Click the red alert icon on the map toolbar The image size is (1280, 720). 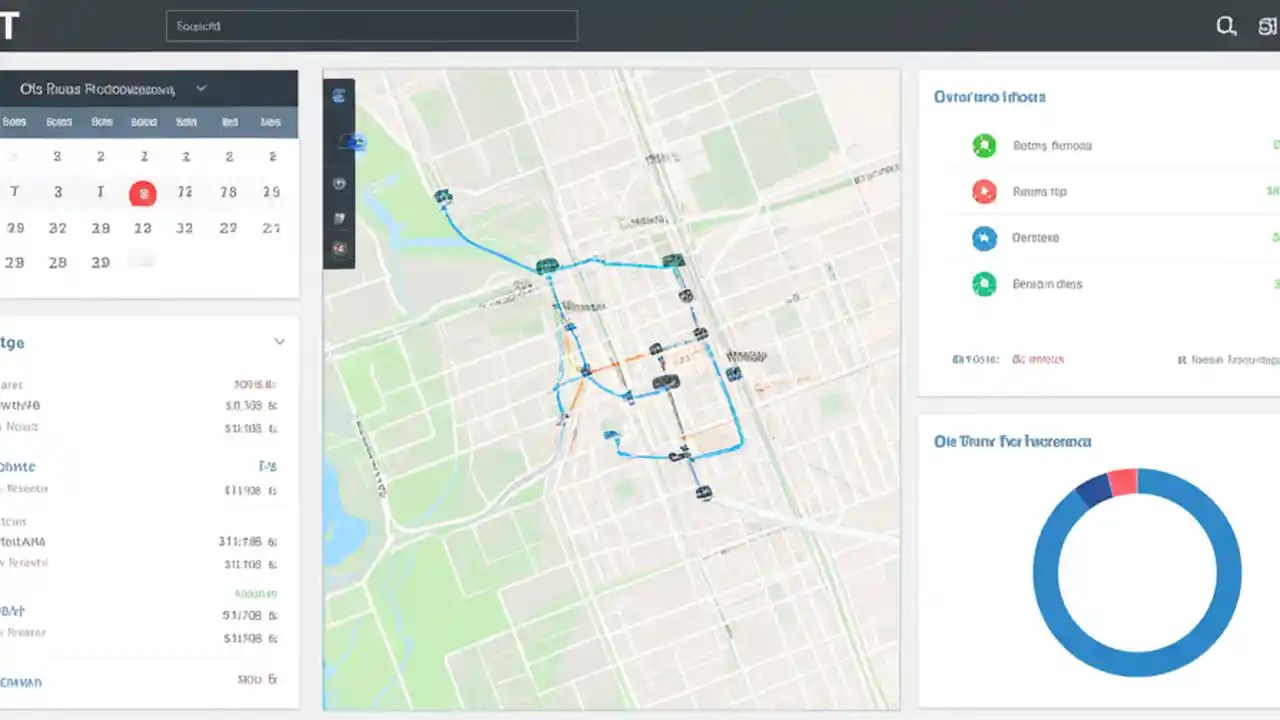(x=338, y=250)
